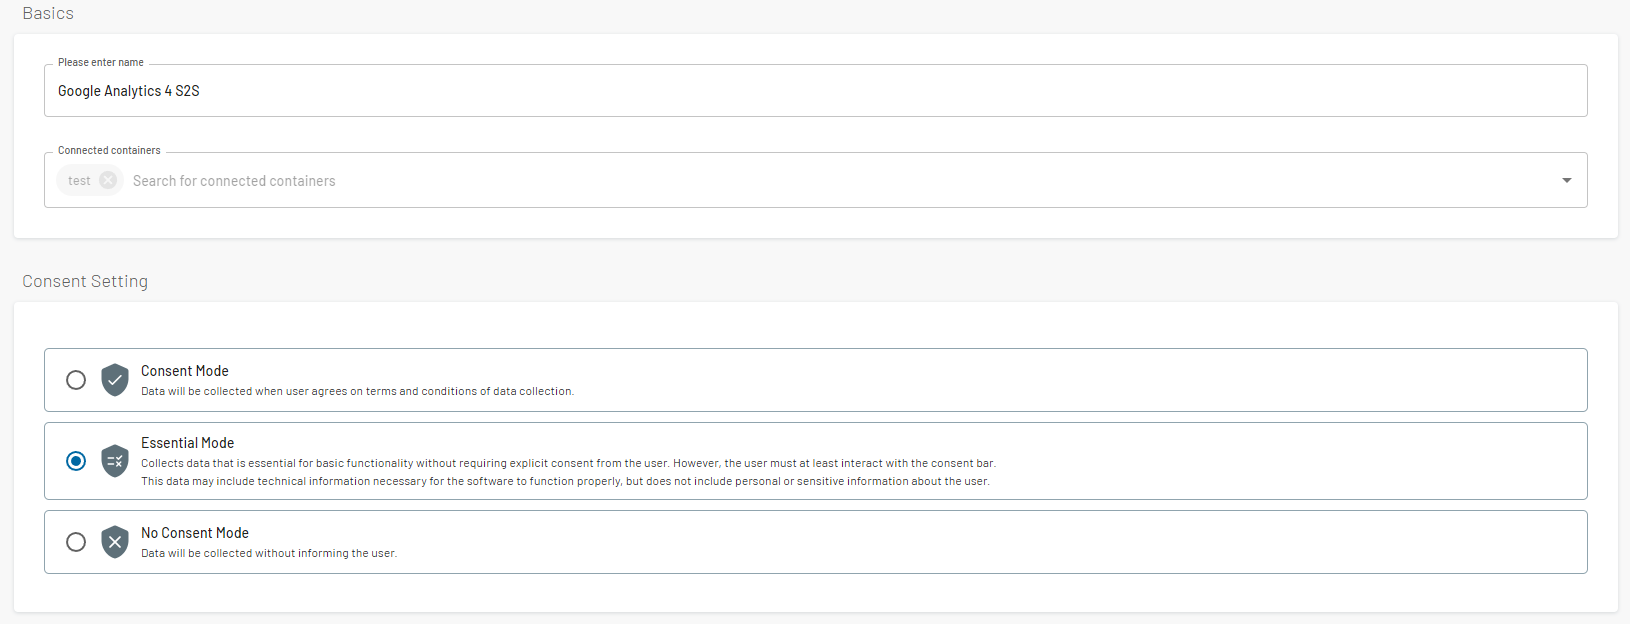Select the Essential Mode radio button
This screenshot has height=624, width=1630.
76,461
